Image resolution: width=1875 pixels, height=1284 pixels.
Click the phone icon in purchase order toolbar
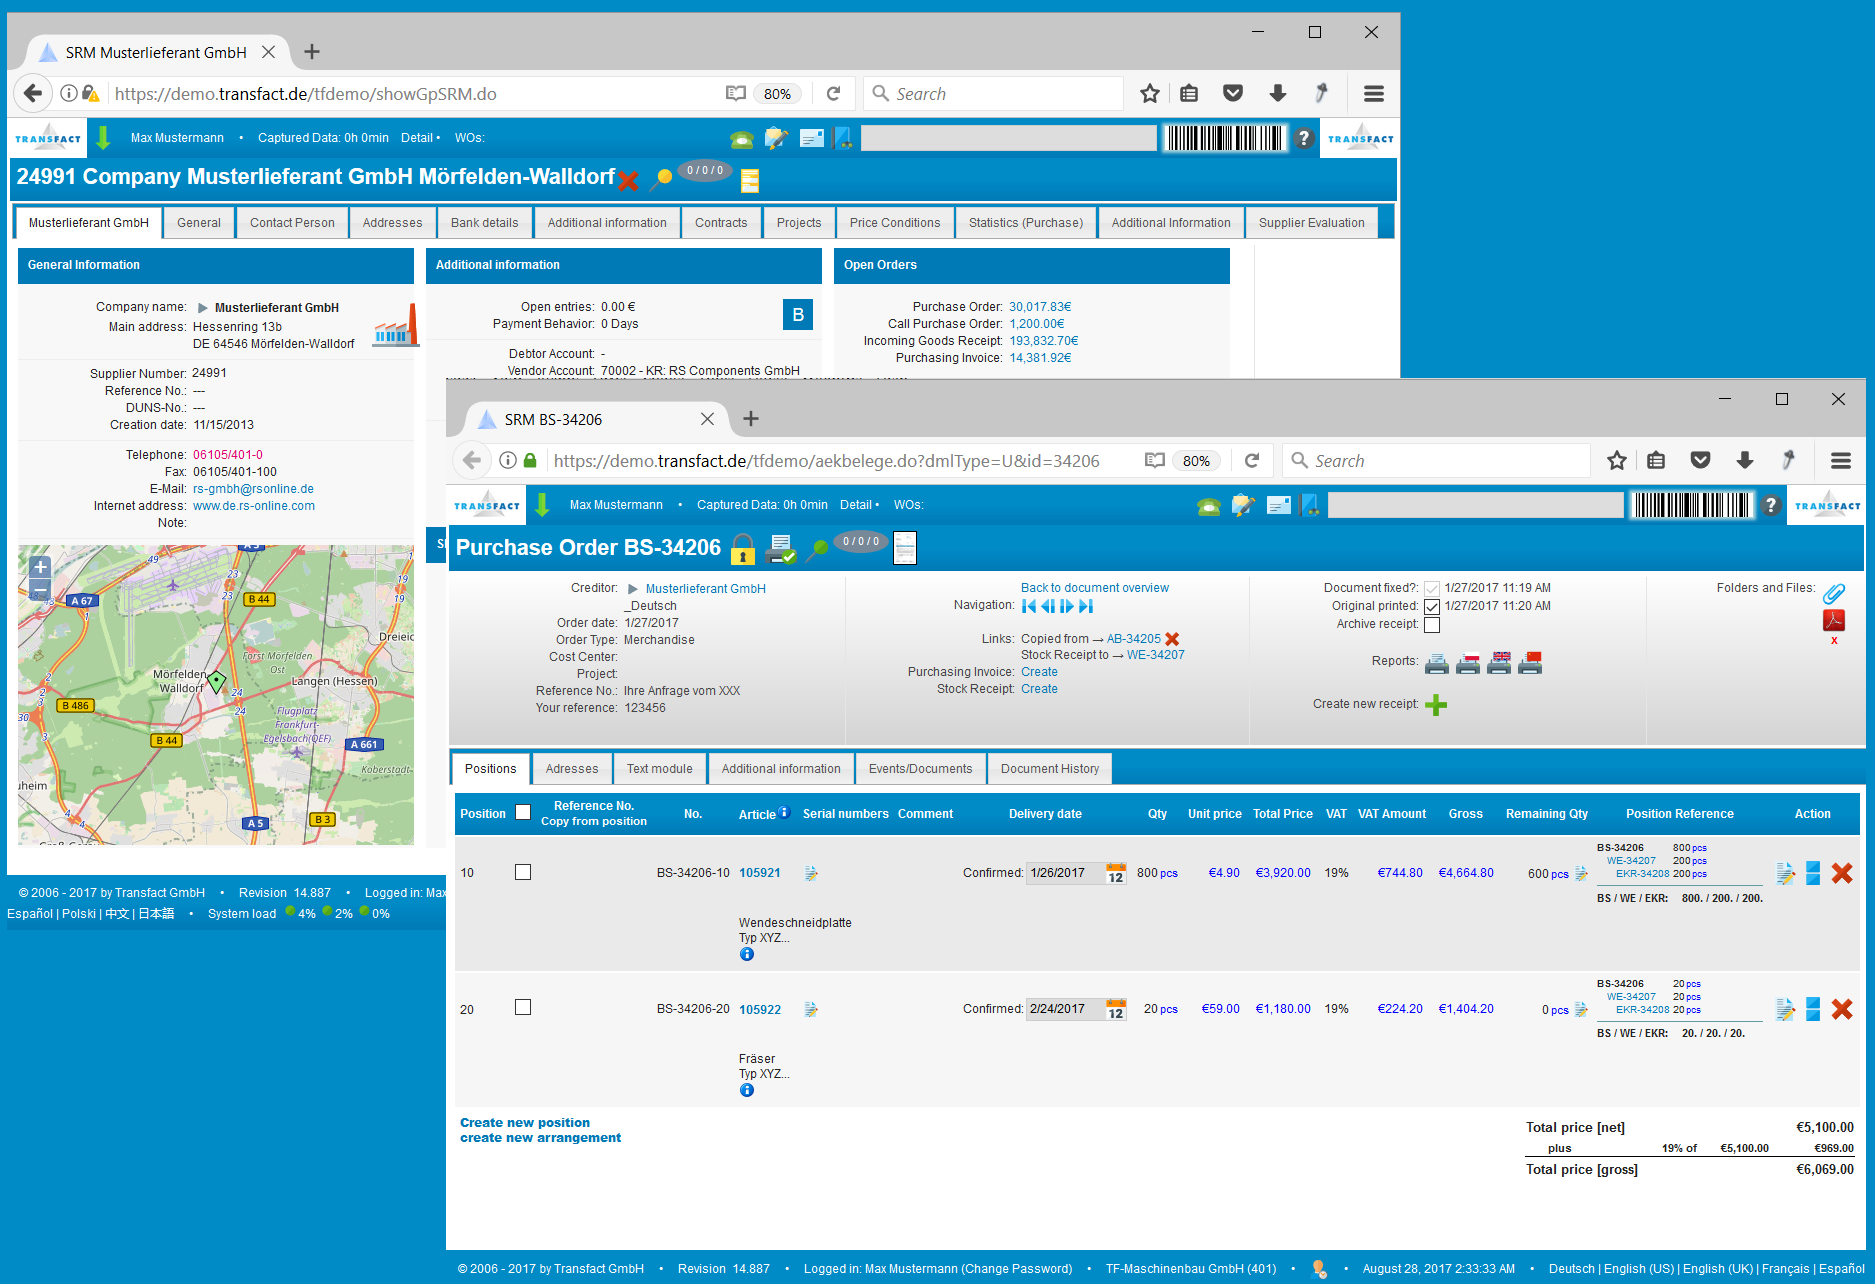coord(1208,506)
